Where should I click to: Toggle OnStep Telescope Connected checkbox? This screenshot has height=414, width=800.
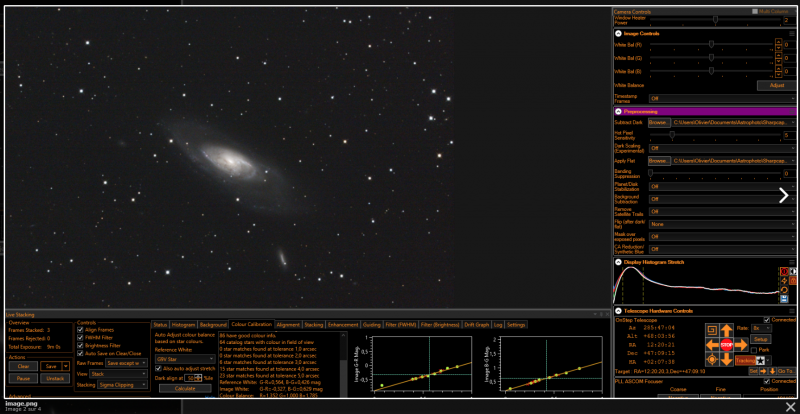click(x=767, y=320)
